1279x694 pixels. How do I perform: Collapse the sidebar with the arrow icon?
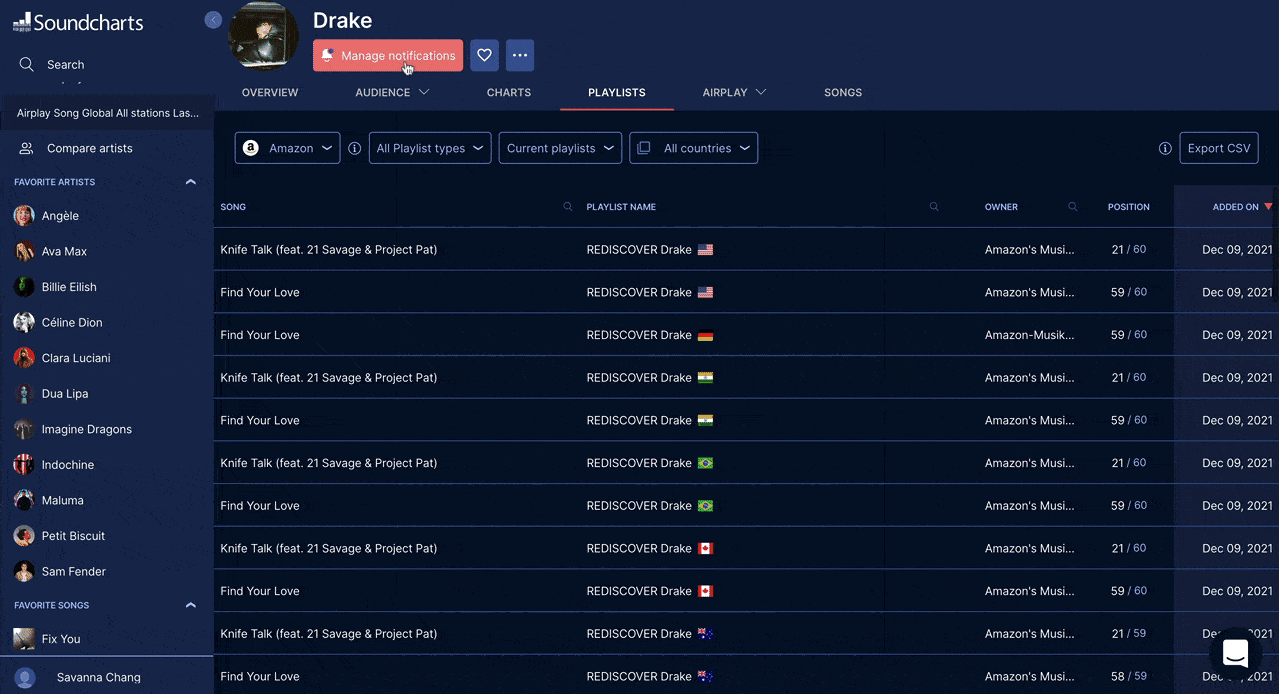(x=213, y=20)
